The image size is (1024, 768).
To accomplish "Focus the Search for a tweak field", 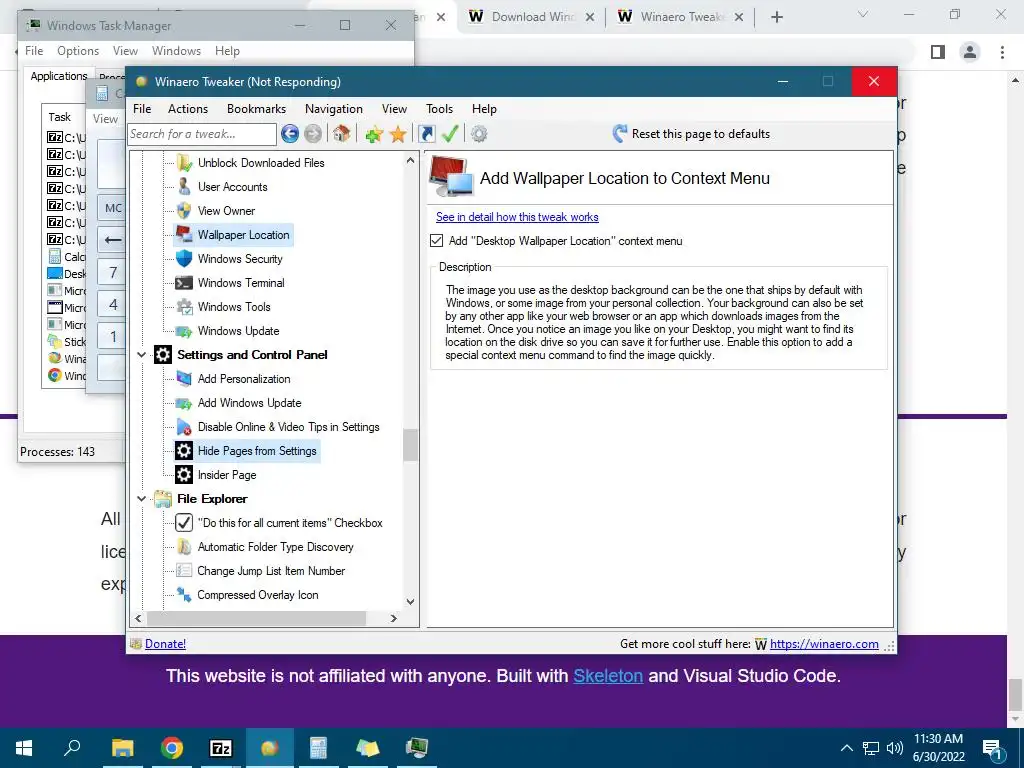I will tap(202, 134).
